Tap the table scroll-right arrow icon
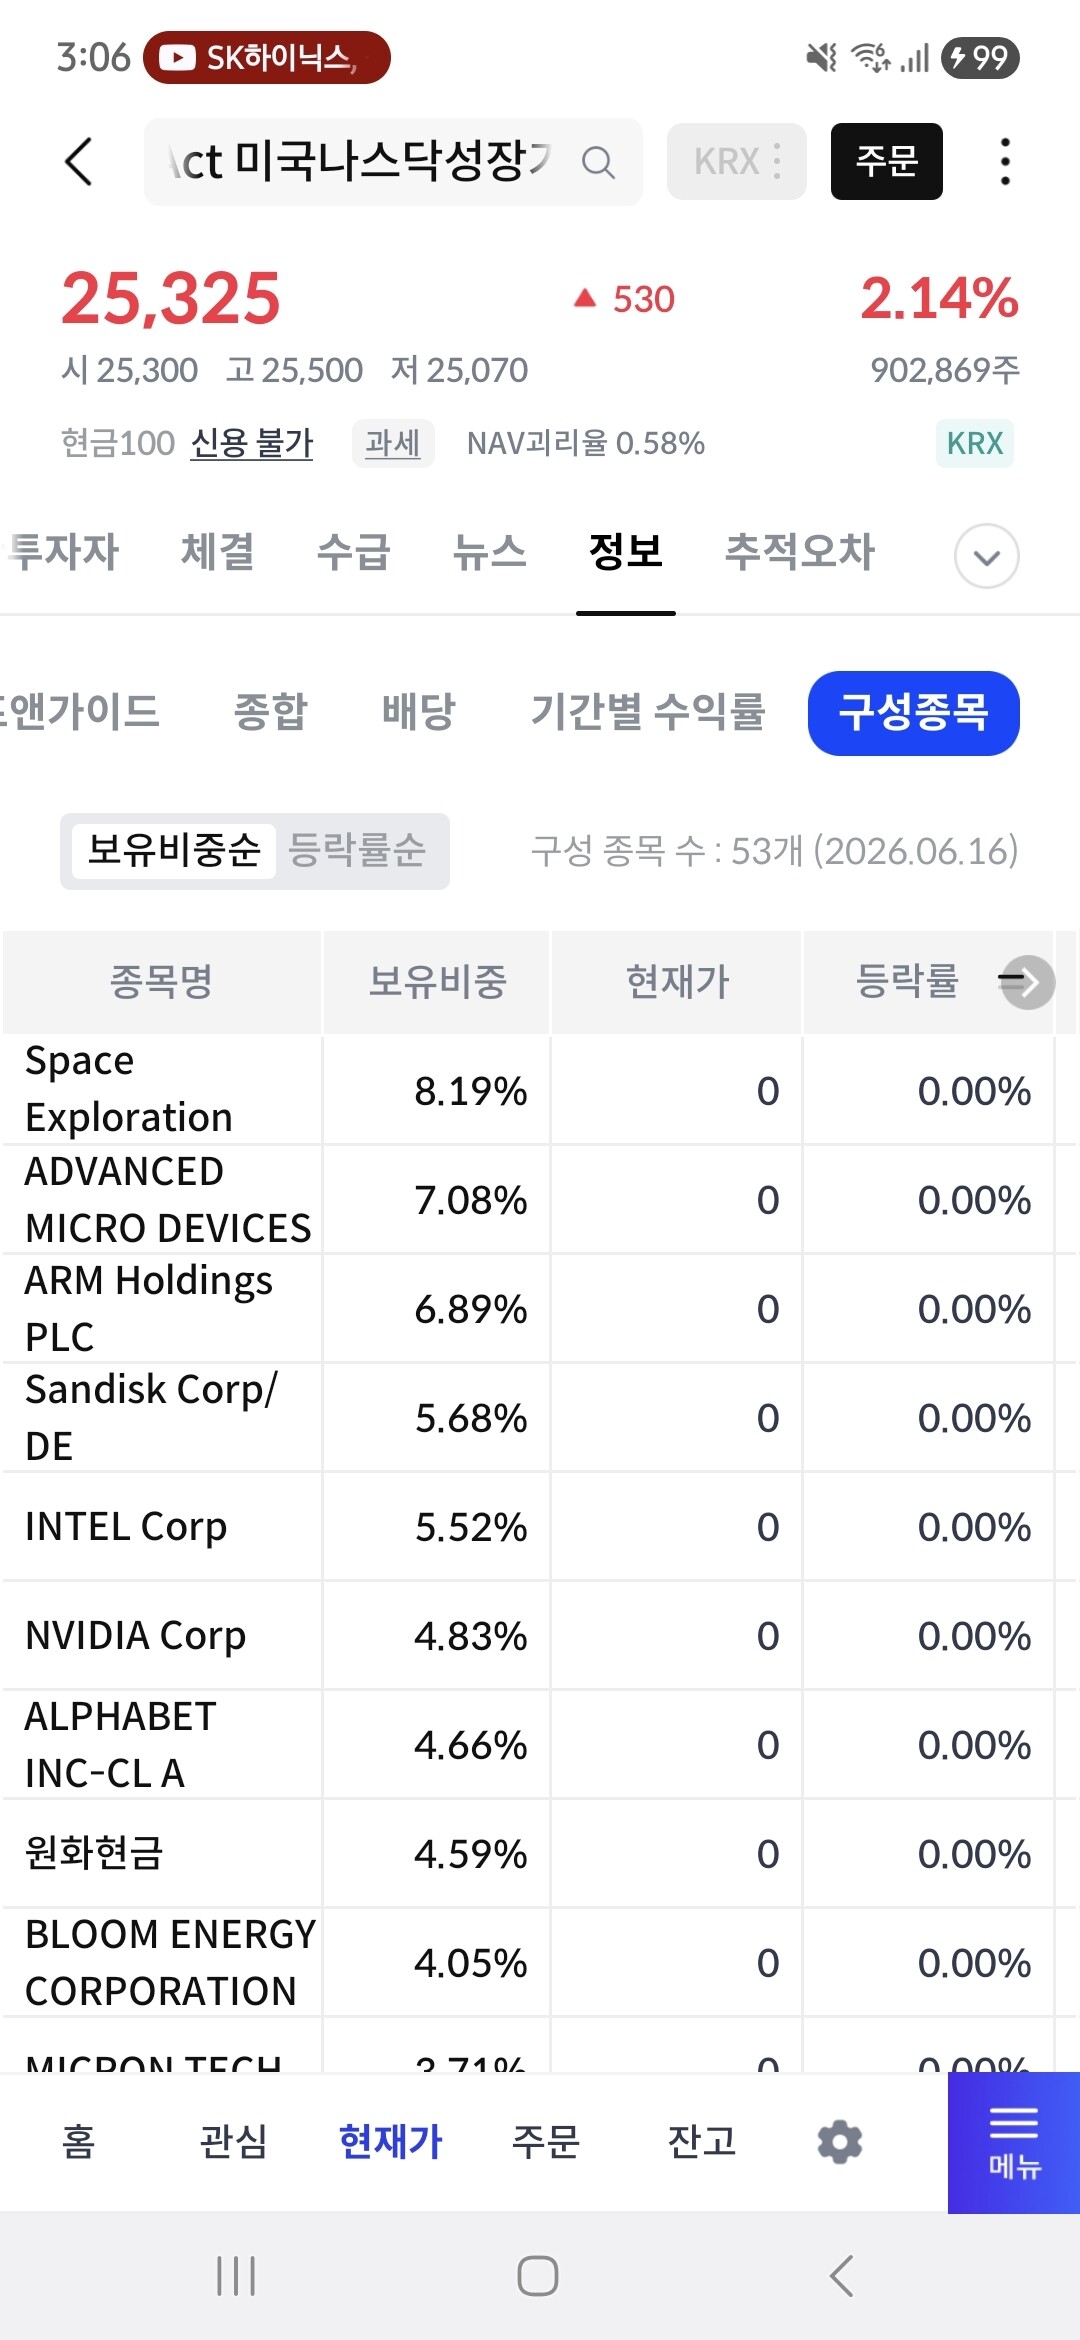Viewport: 1080px width, 2340px height. click(x=1027, y=982)
